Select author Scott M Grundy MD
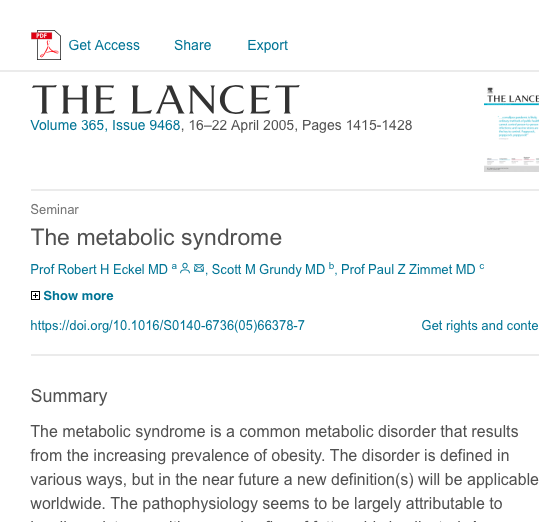 268,269
